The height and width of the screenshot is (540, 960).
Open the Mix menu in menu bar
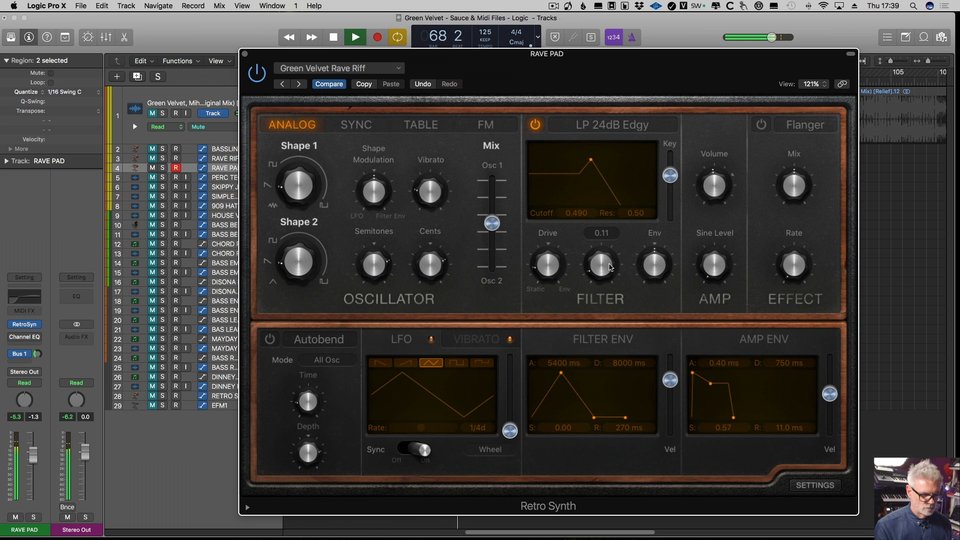pos(219,6)
